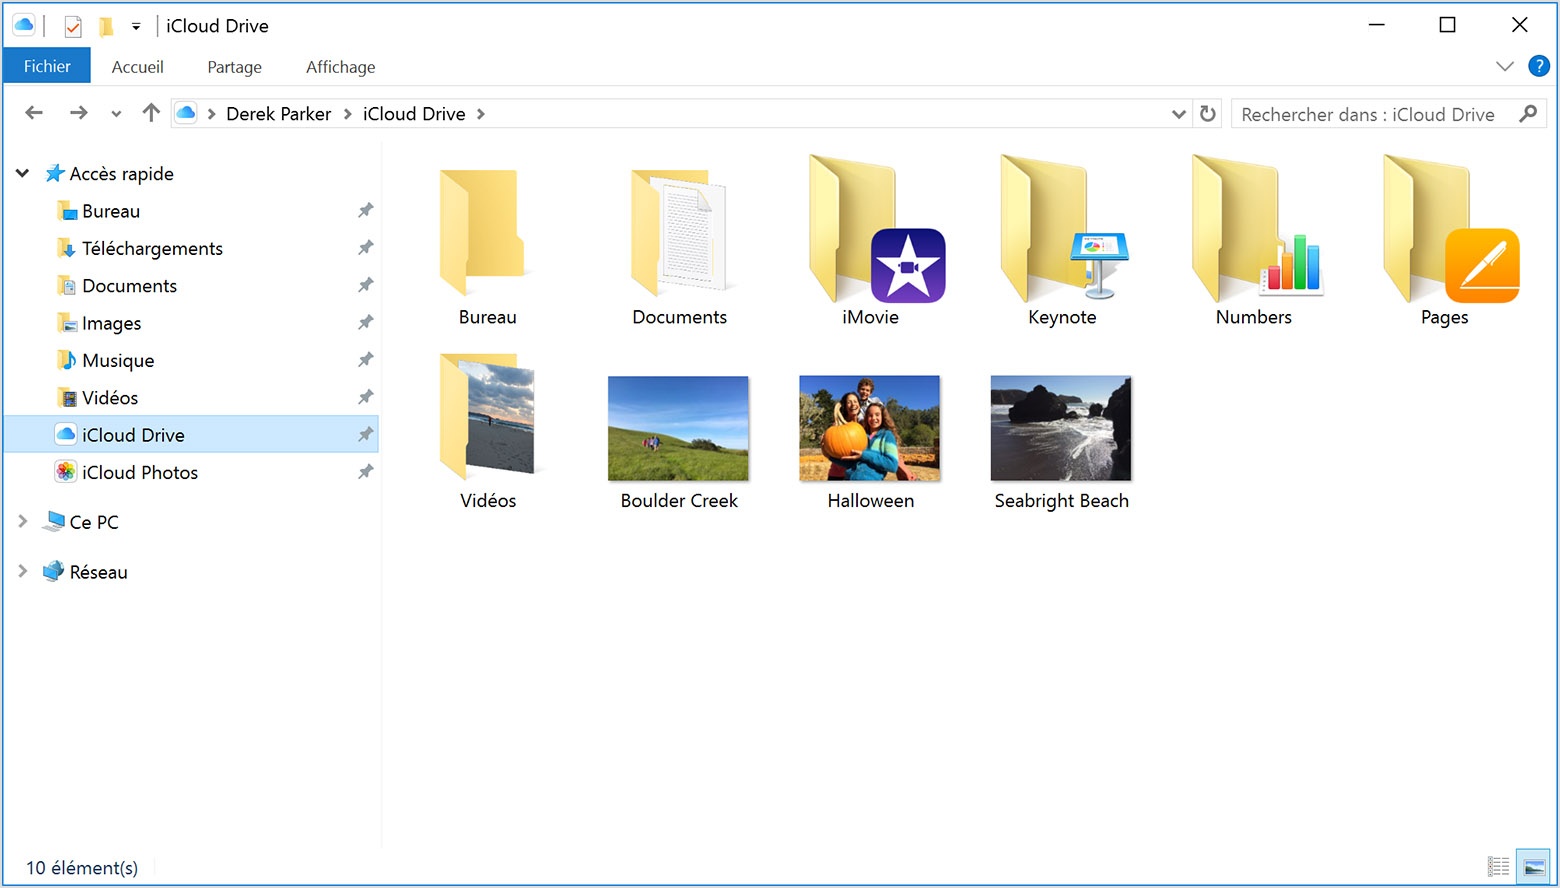Click Derek Parker in the breadcrumb path
Screen dimensions: 1560x888
pos(278,114)
